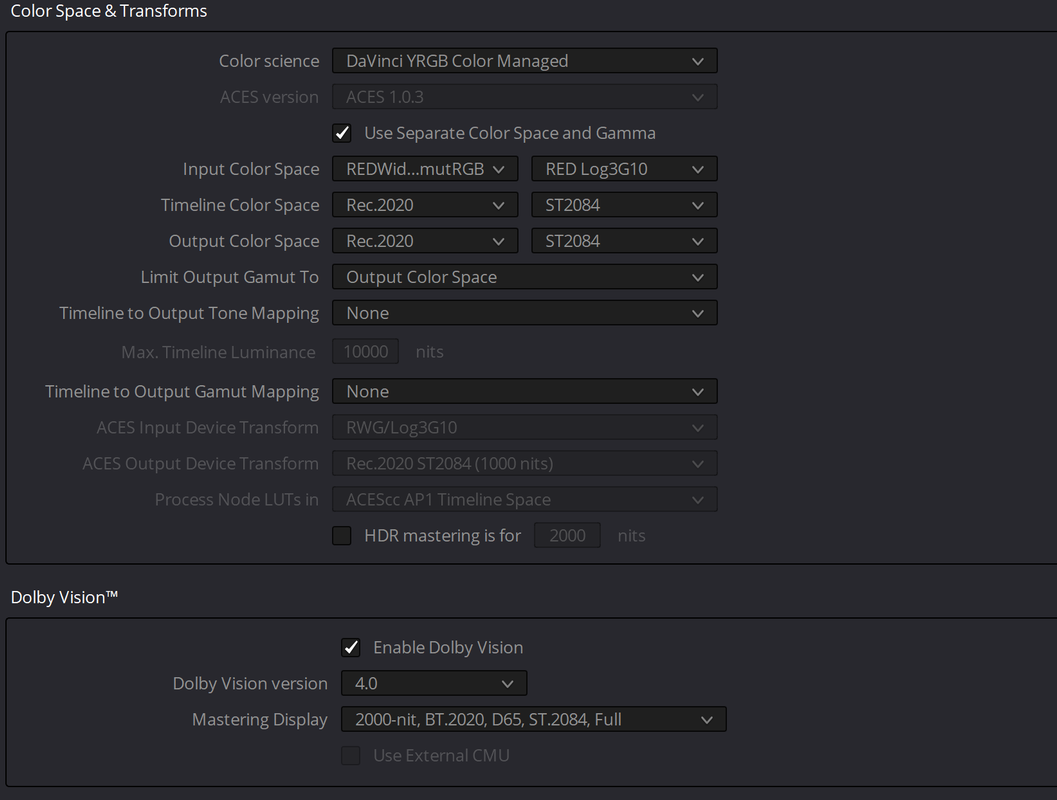
Task: Open the Color science dropdown
Action: point(524,61)
